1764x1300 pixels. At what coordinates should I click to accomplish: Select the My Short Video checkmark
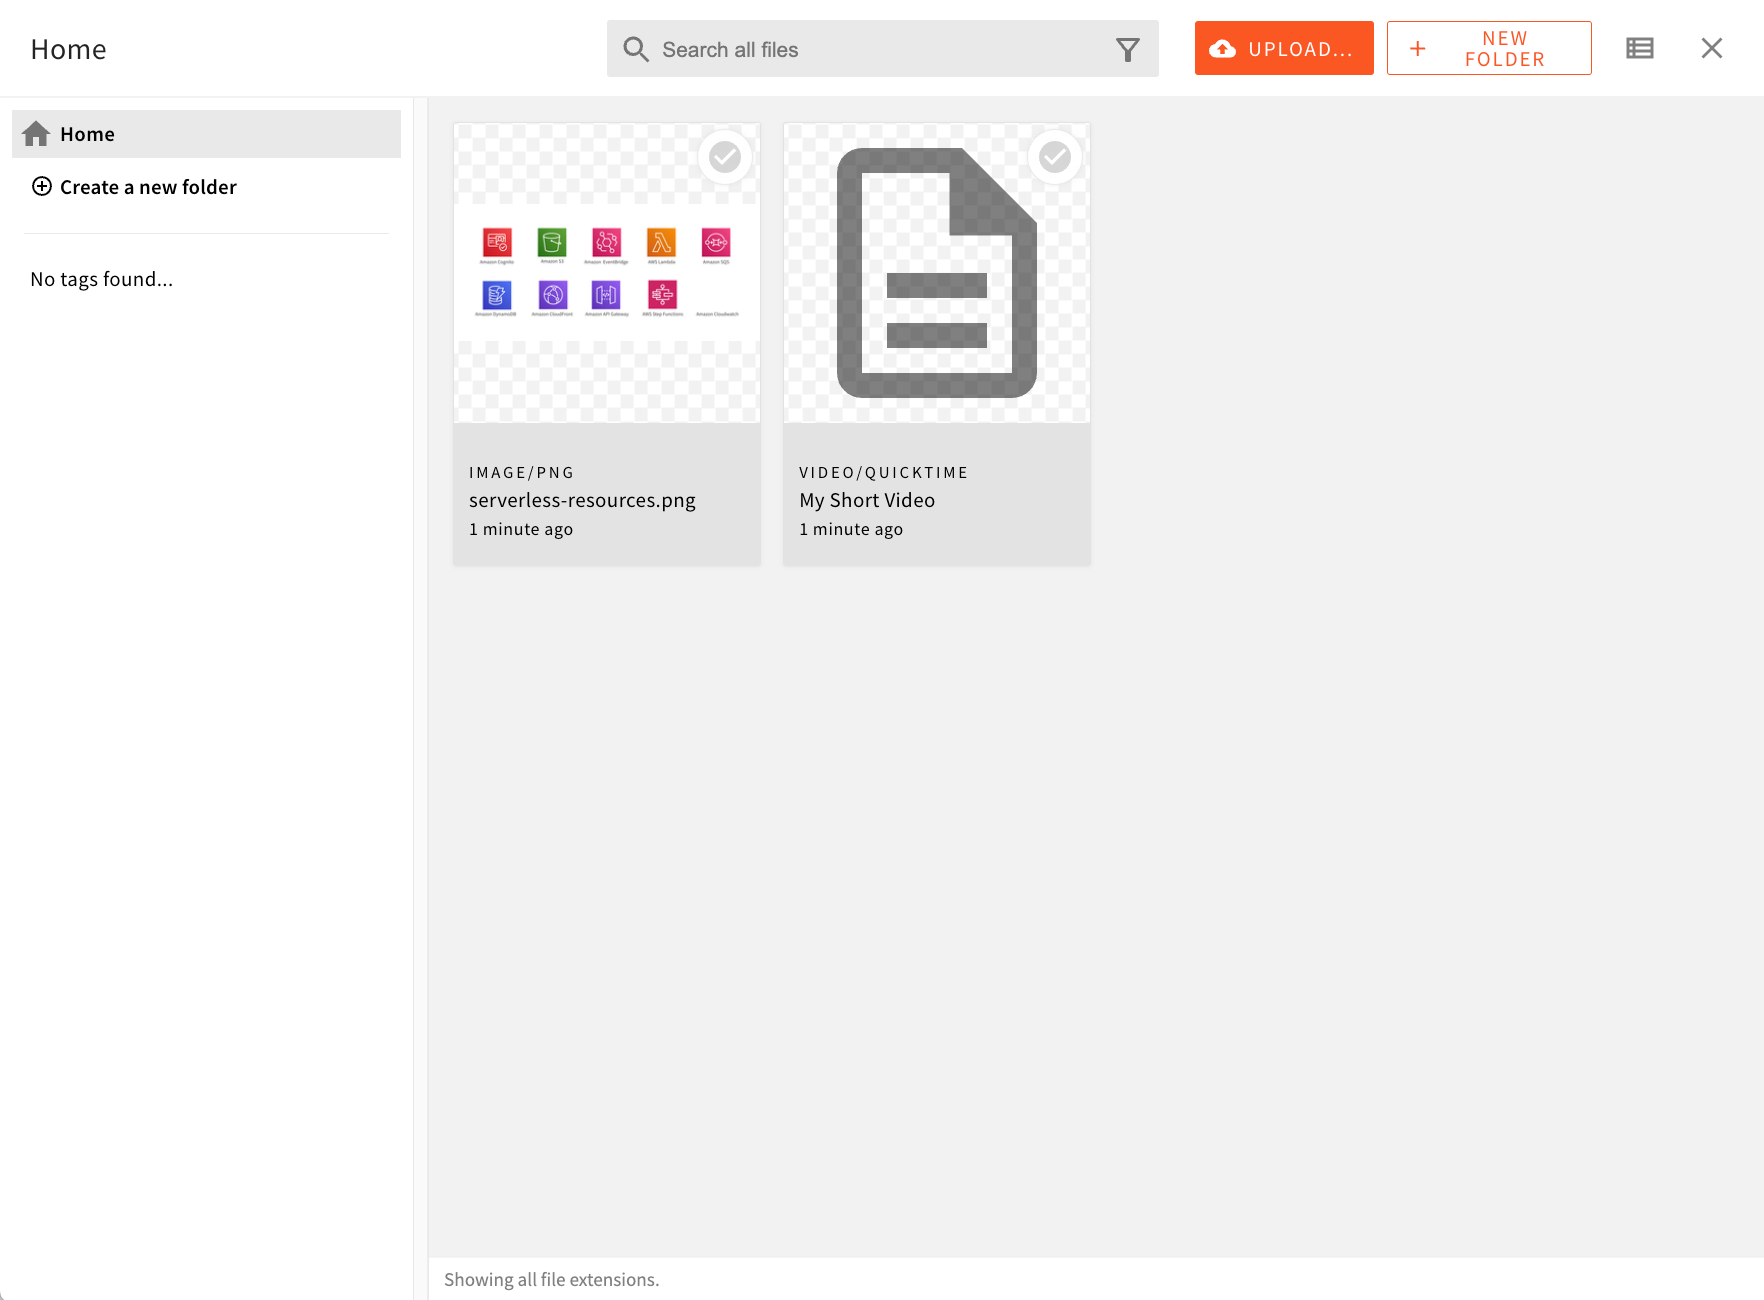(1055, 156)
